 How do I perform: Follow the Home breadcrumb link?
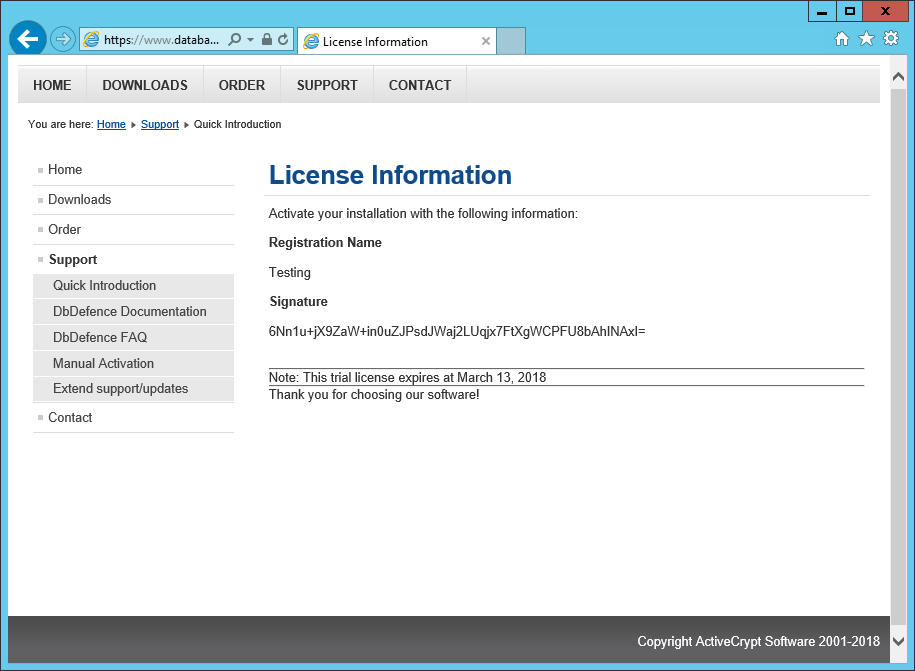point(111,125)
